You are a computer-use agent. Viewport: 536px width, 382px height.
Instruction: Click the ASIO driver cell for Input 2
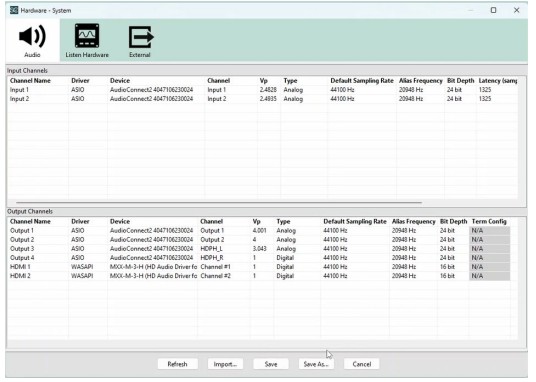click(78, 99)
